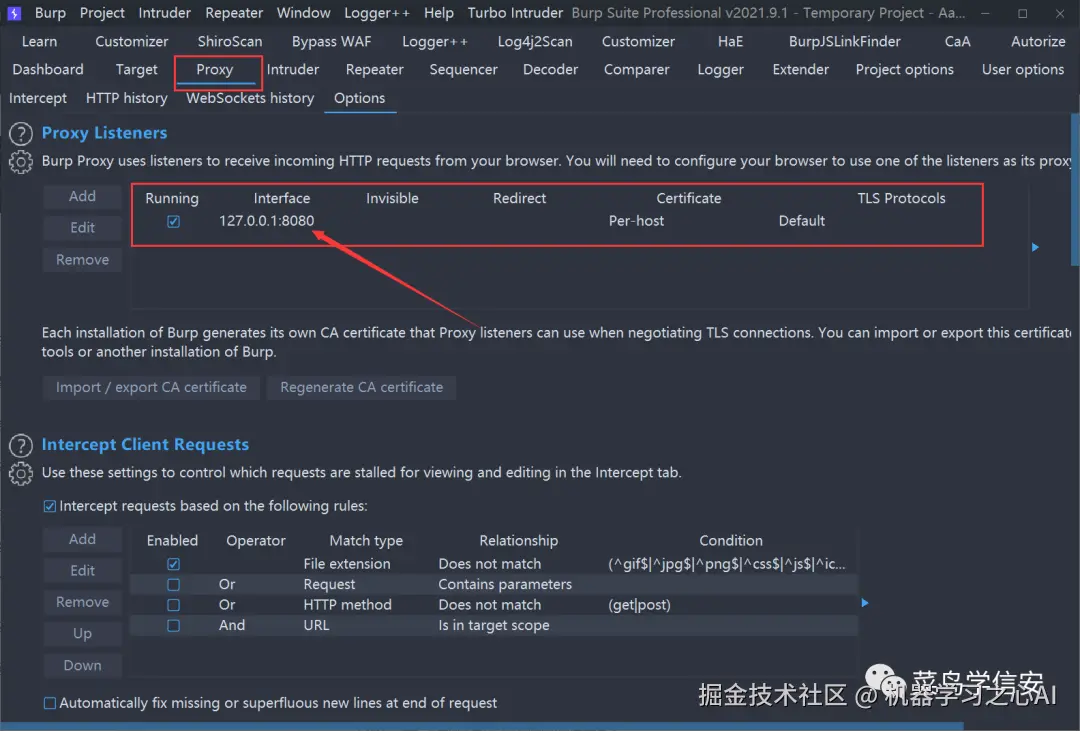Open the Turbo Intruder menu
Viewport: 1080px width, 731px height.
coord(515,13)
